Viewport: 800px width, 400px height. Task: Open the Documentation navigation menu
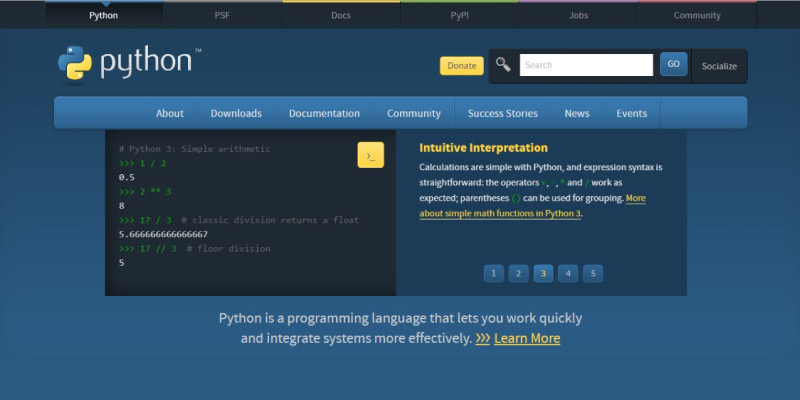pyautogui.click(x=324, y=113)
